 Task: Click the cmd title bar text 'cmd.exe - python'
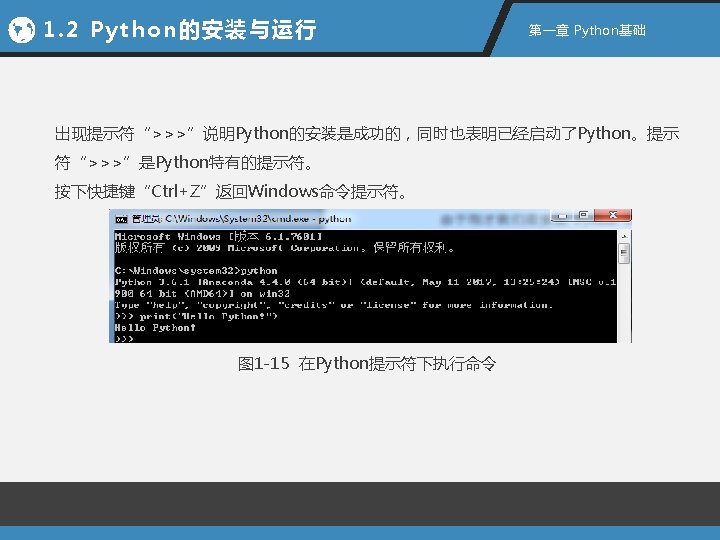click(x=311, y=219)
